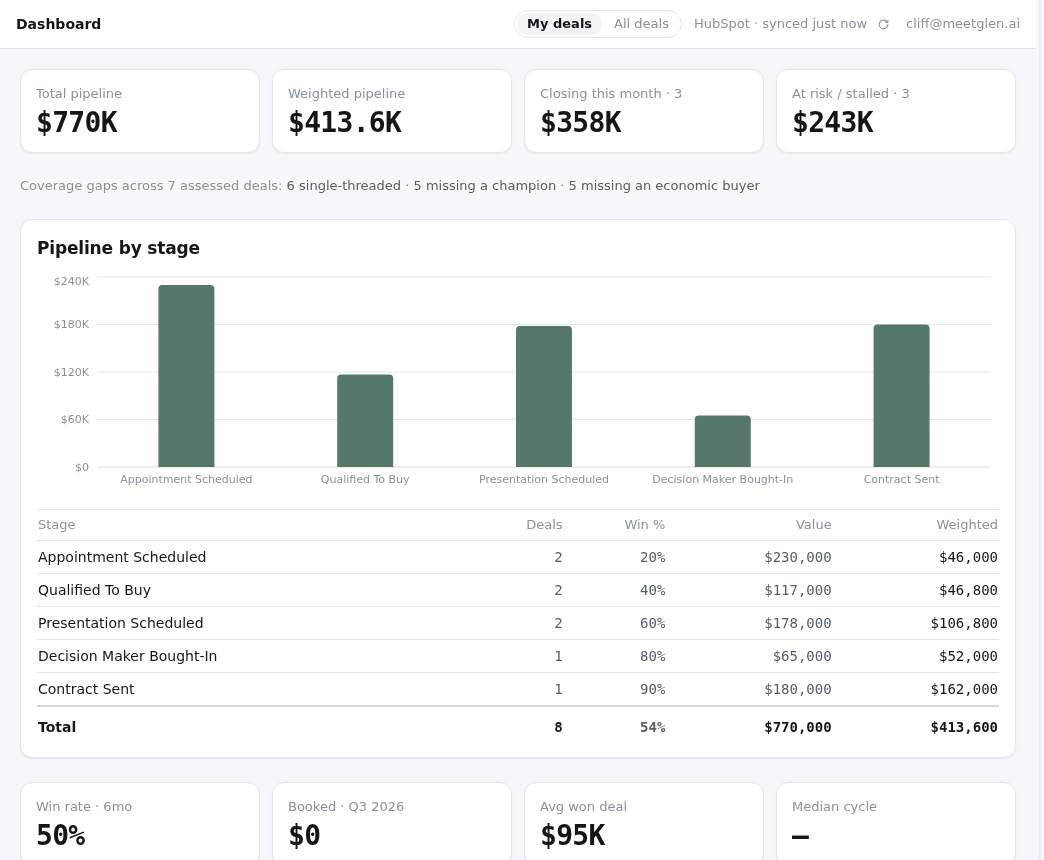Image resolution: width=1044 pixels, height=860 pixels.
Task: Click HubSpot synced just now status
Action: pos(780,24)
